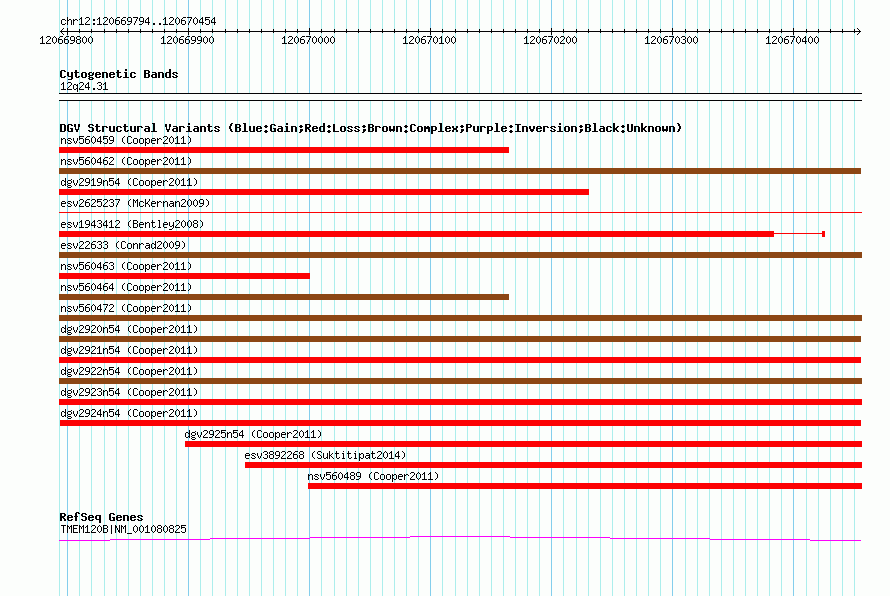Select the red nsv560489 variant bar
Screen dimensions: 890x596
585,486
